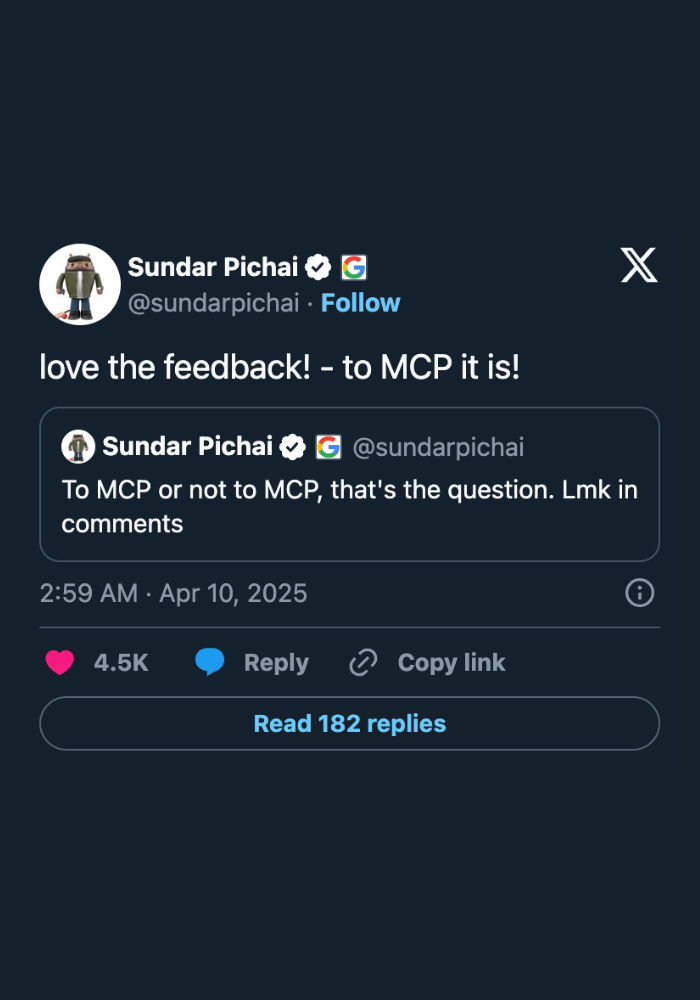Image resolution: width=700 pixels, height=1000 pixels.
Task: Open the Read 182 replies button
Action: click(x=349, y=723)
